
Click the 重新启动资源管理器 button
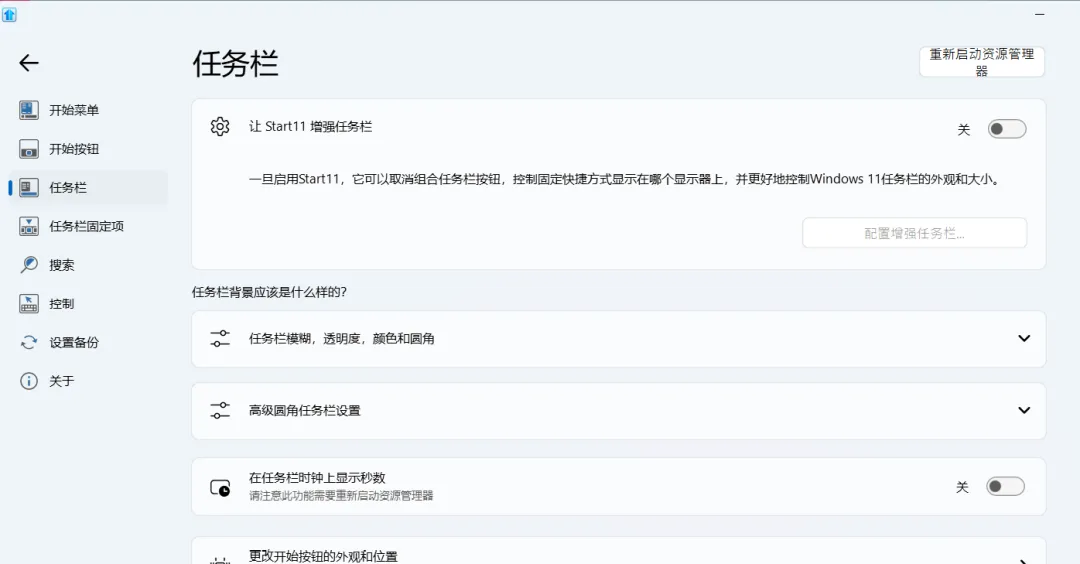pyautogui.click(x=982, y=62)
